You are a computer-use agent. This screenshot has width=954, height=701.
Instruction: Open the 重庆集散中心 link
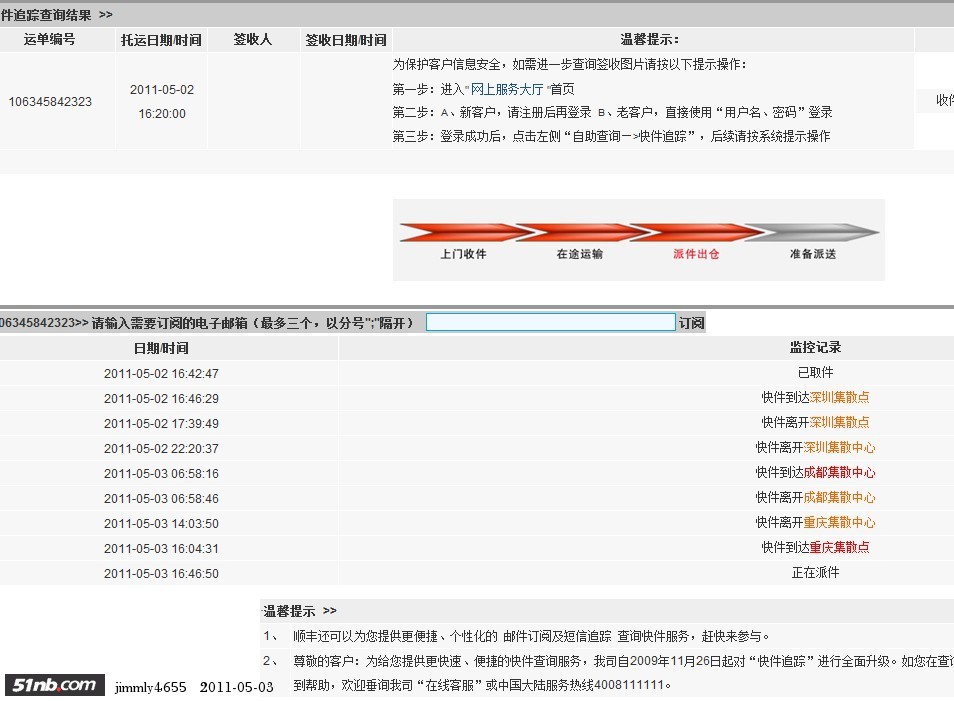[839, 522]
